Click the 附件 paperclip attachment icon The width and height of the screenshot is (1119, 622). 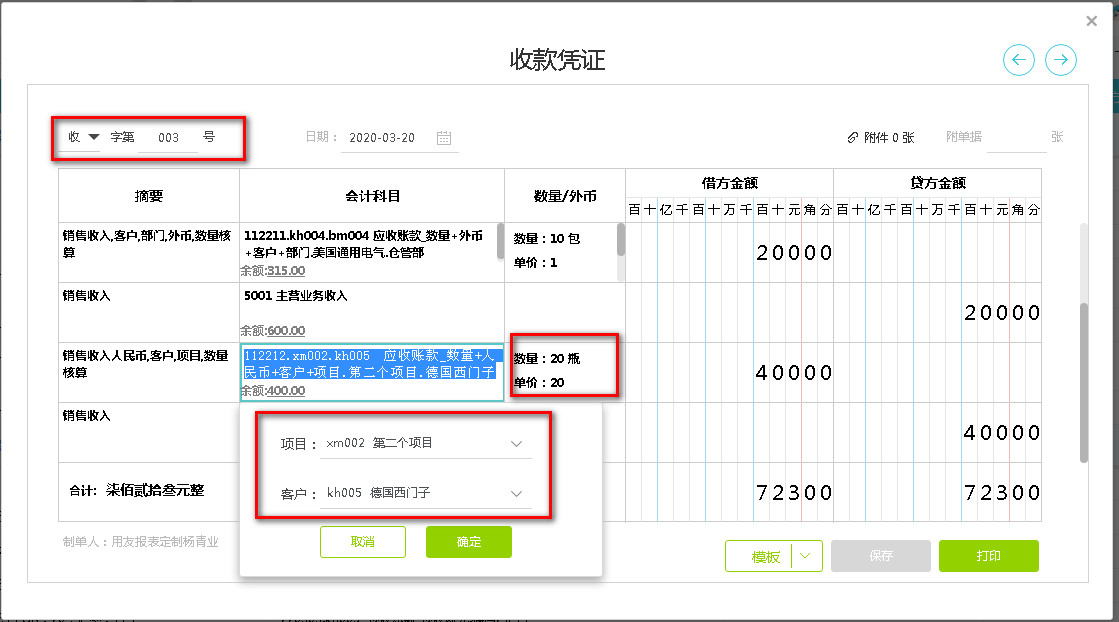tap(852, 138)
